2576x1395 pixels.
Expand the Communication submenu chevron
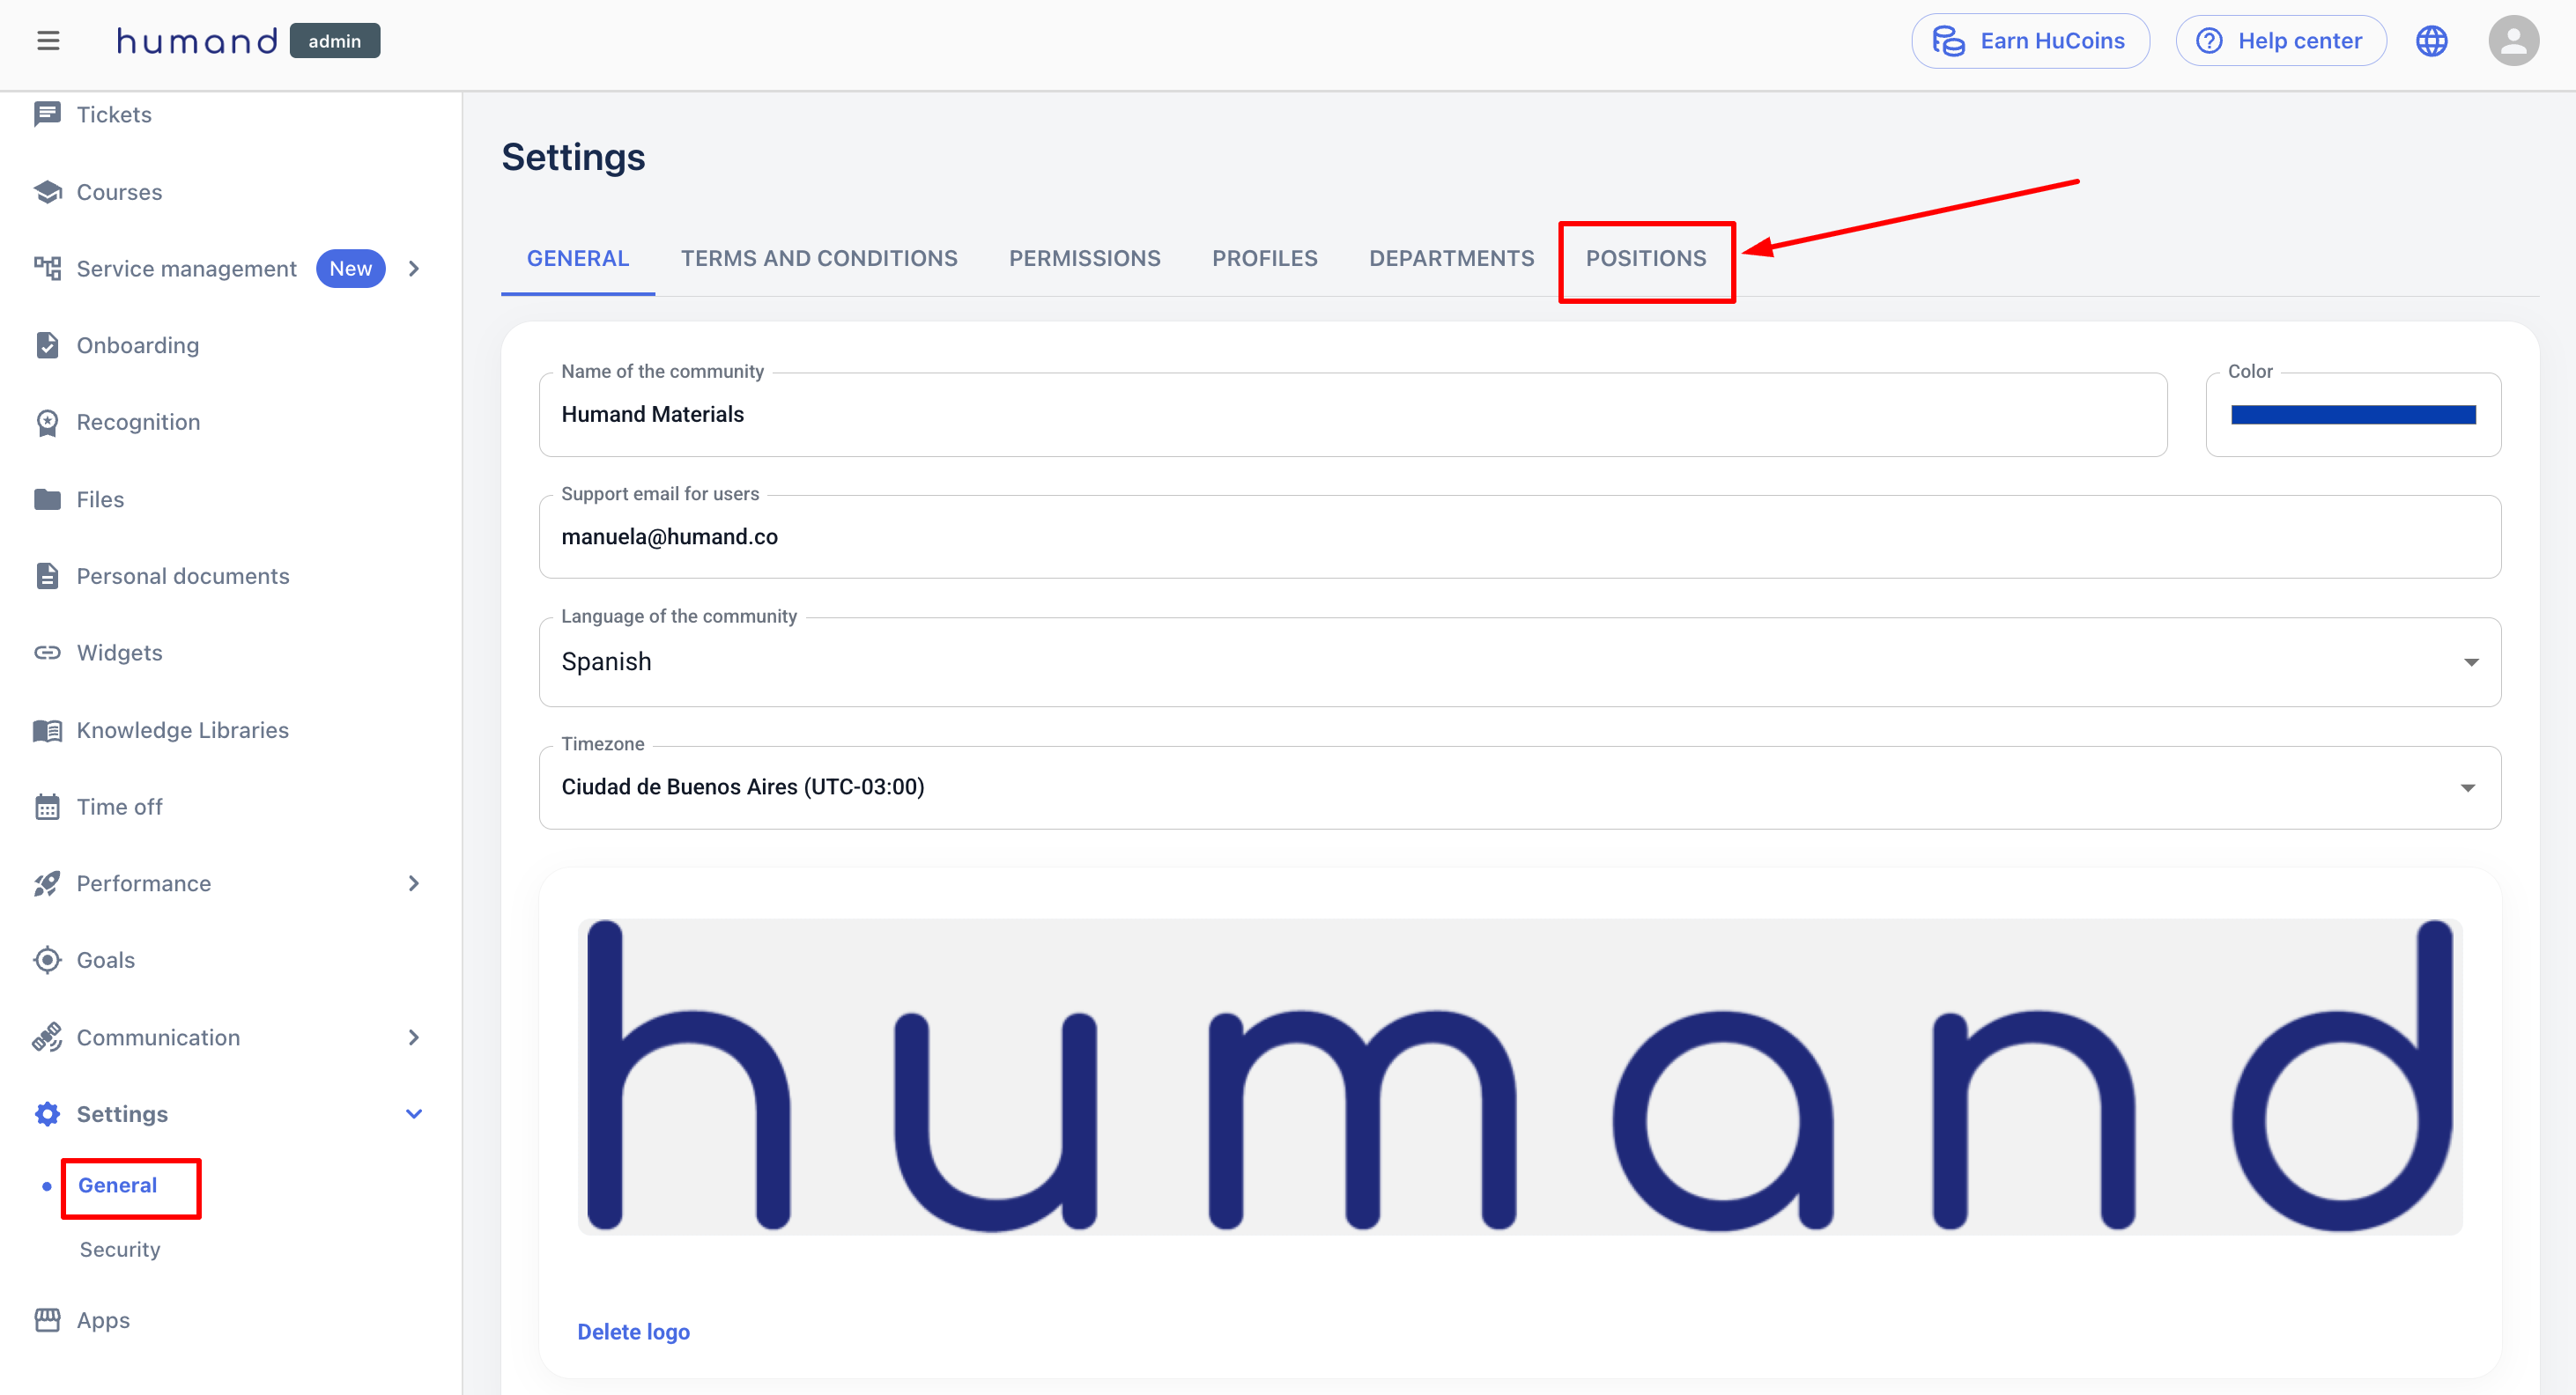[x=414, y=1037]
